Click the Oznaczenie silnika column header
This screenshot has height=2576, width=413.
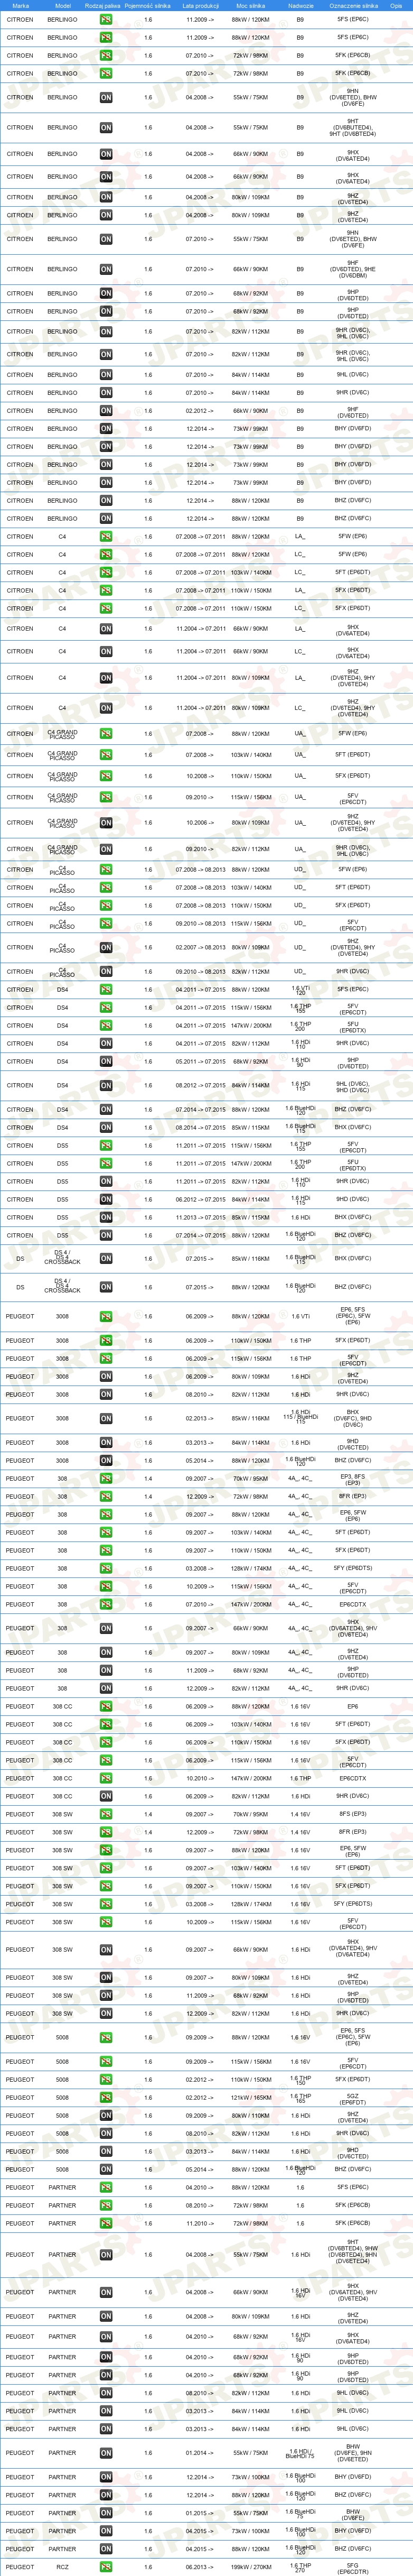coord(353,5)
